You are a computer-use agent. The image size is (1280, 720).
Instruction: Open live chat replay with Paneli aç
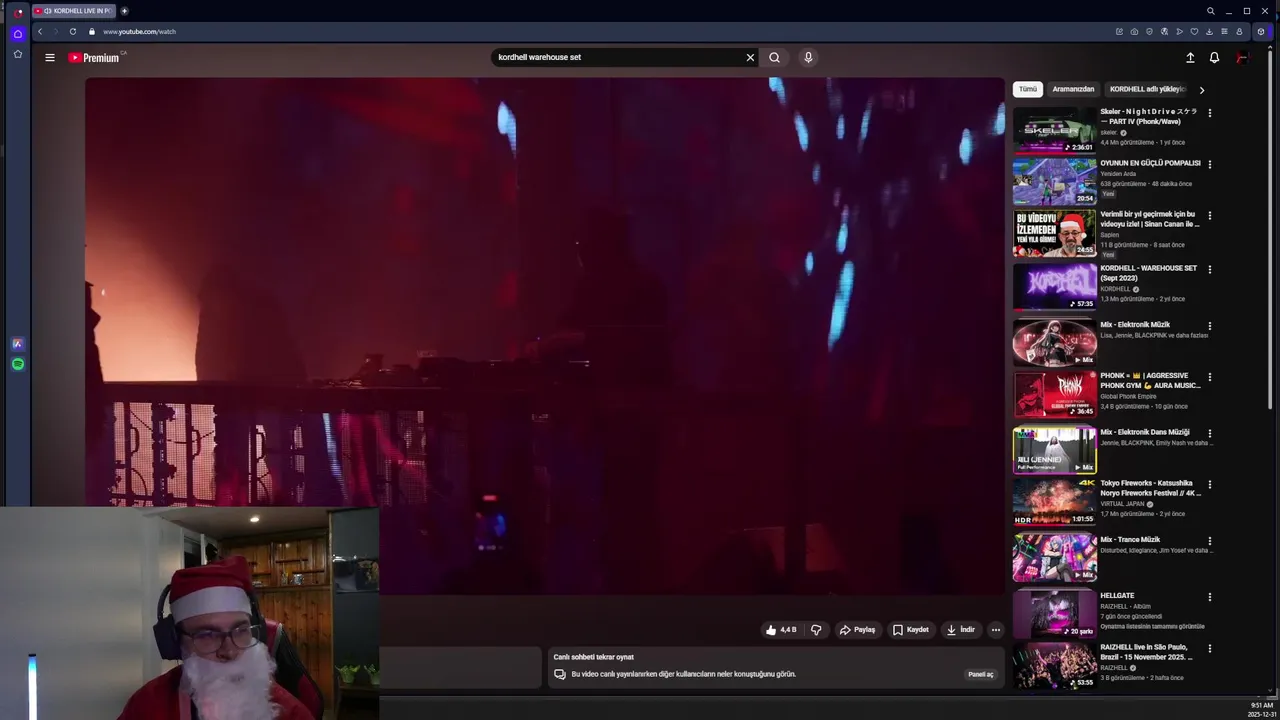pyautogui.click(x=980, y=674)
